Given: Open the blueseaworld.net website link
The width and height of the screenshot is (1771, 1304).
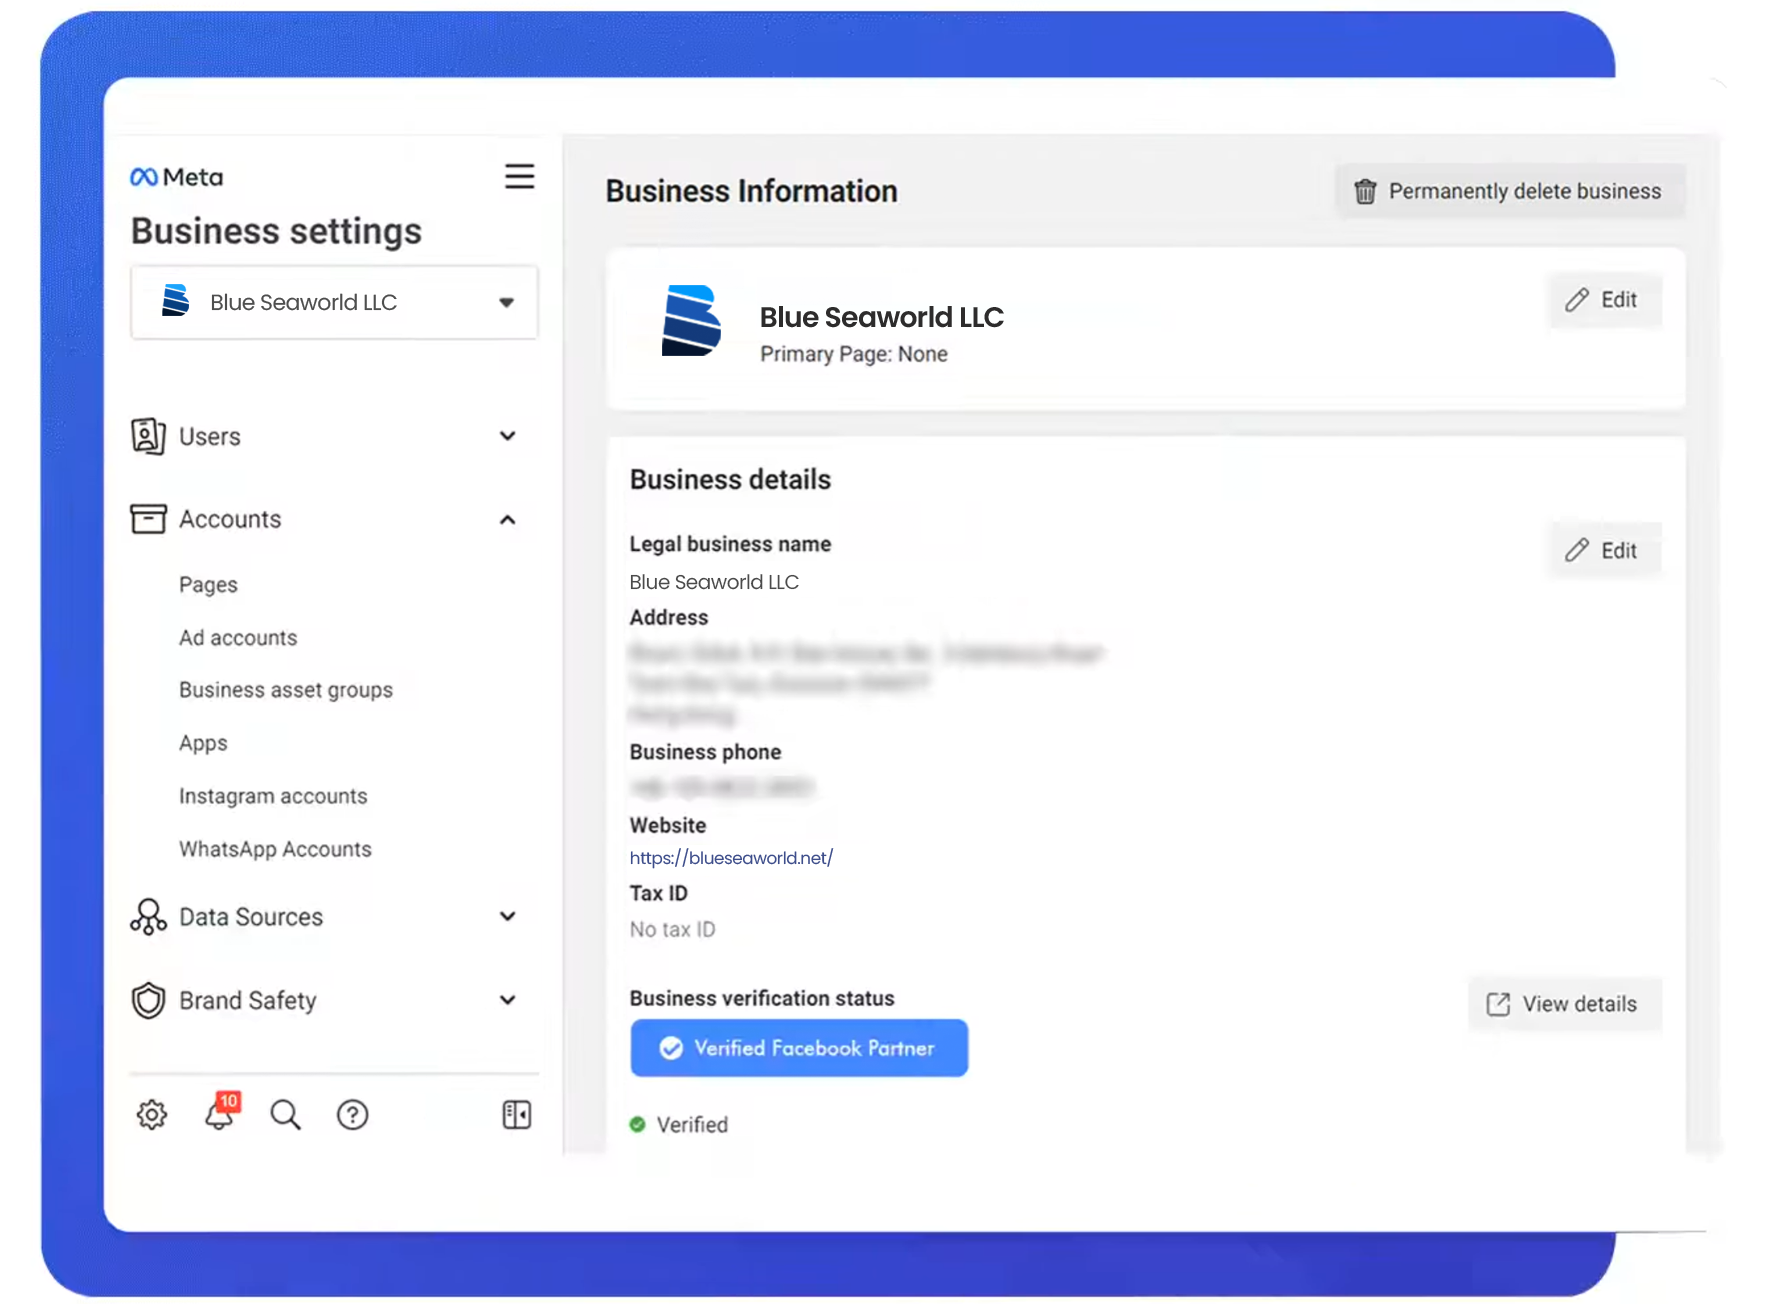Looking at the screenshot, I should (x=731, y=858).
